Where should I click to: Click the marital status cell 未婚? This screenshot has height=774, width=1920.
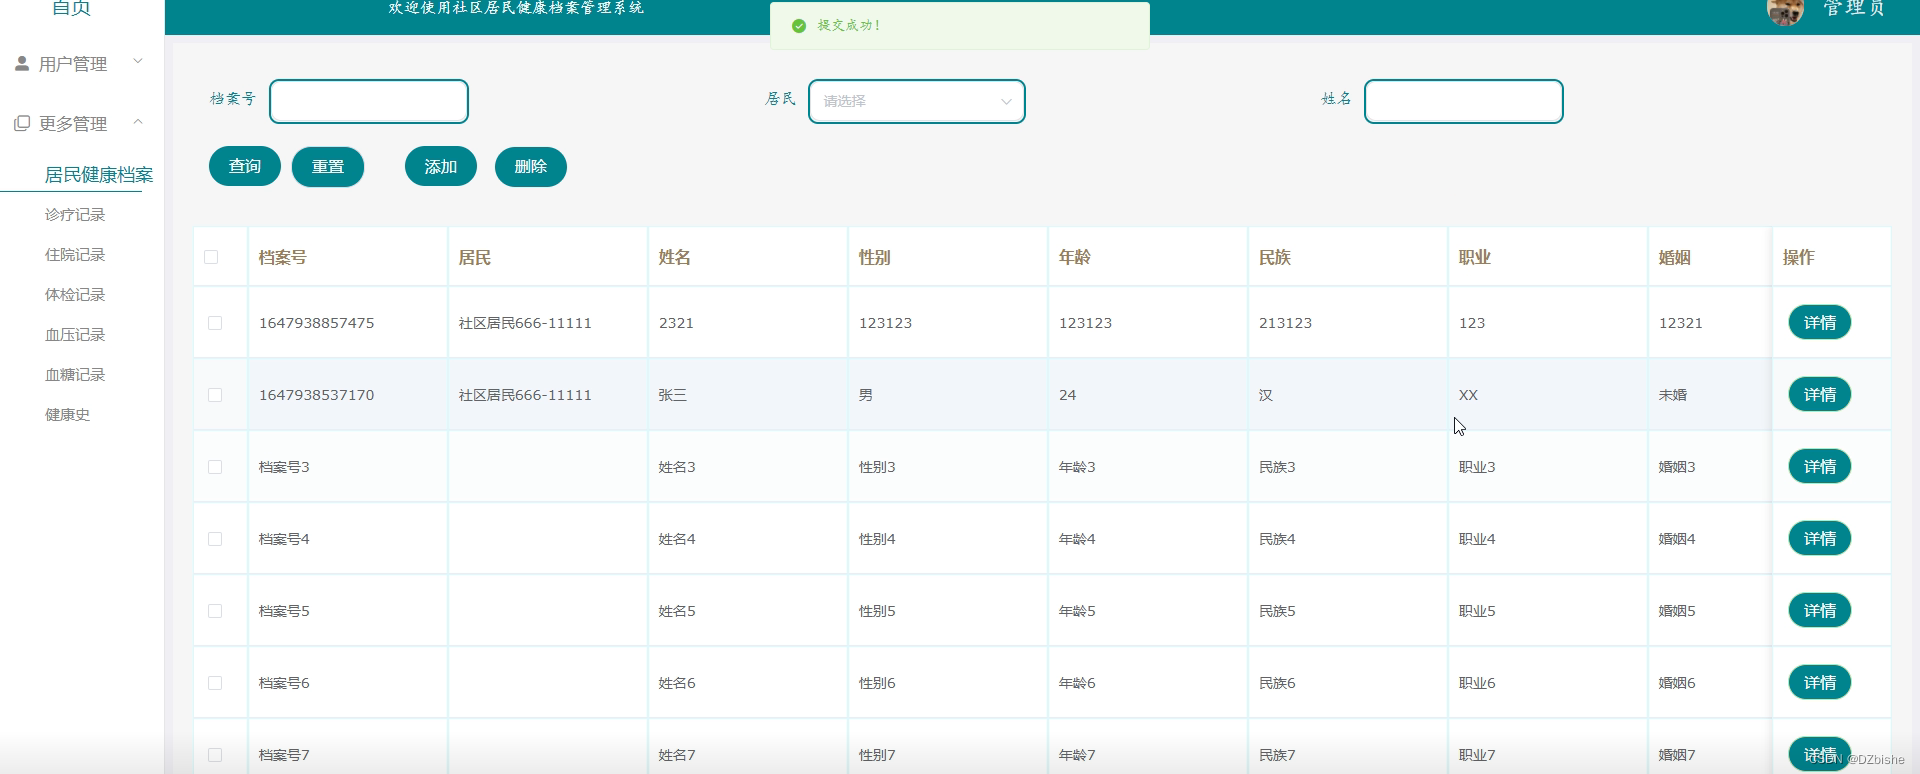point(1673,395)
